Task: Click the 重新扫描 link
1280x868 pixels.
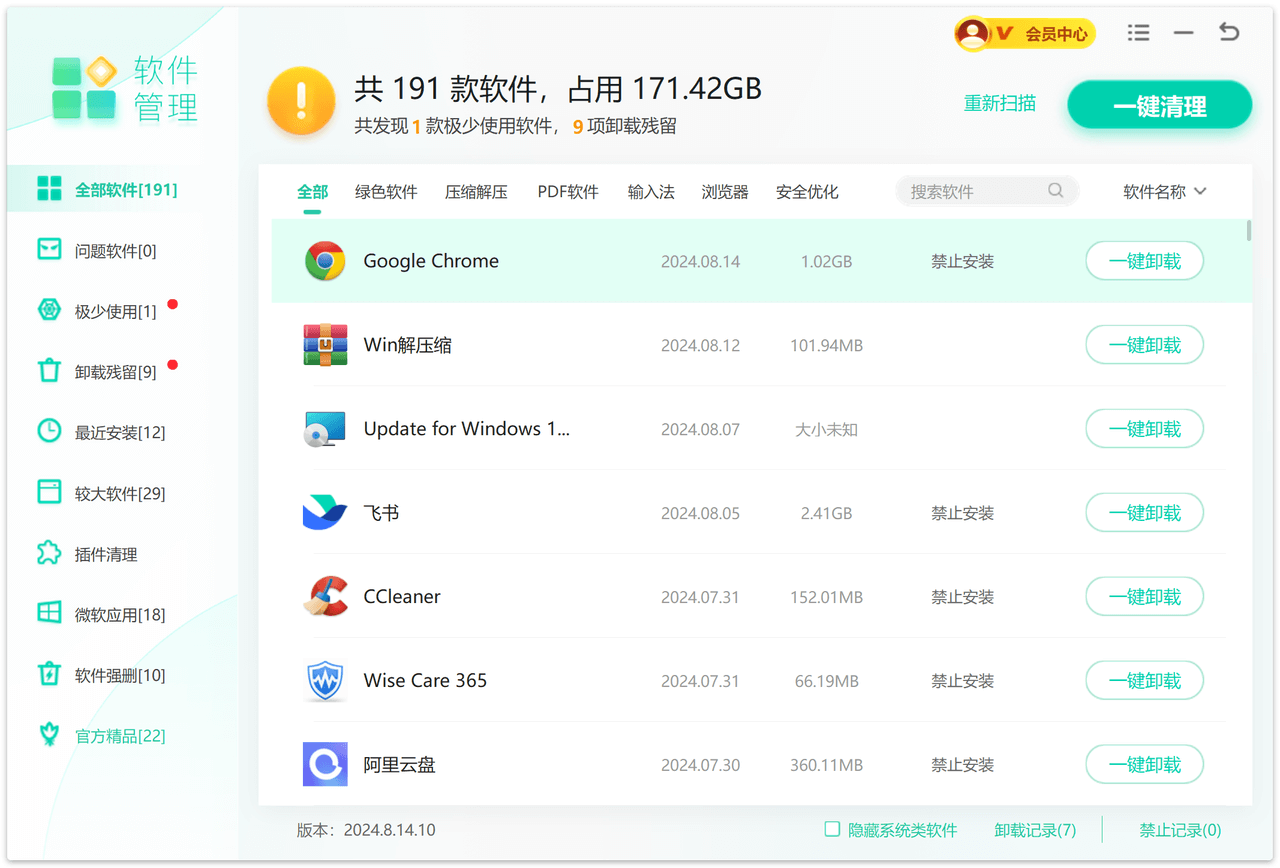Action: click(1000, 103)
